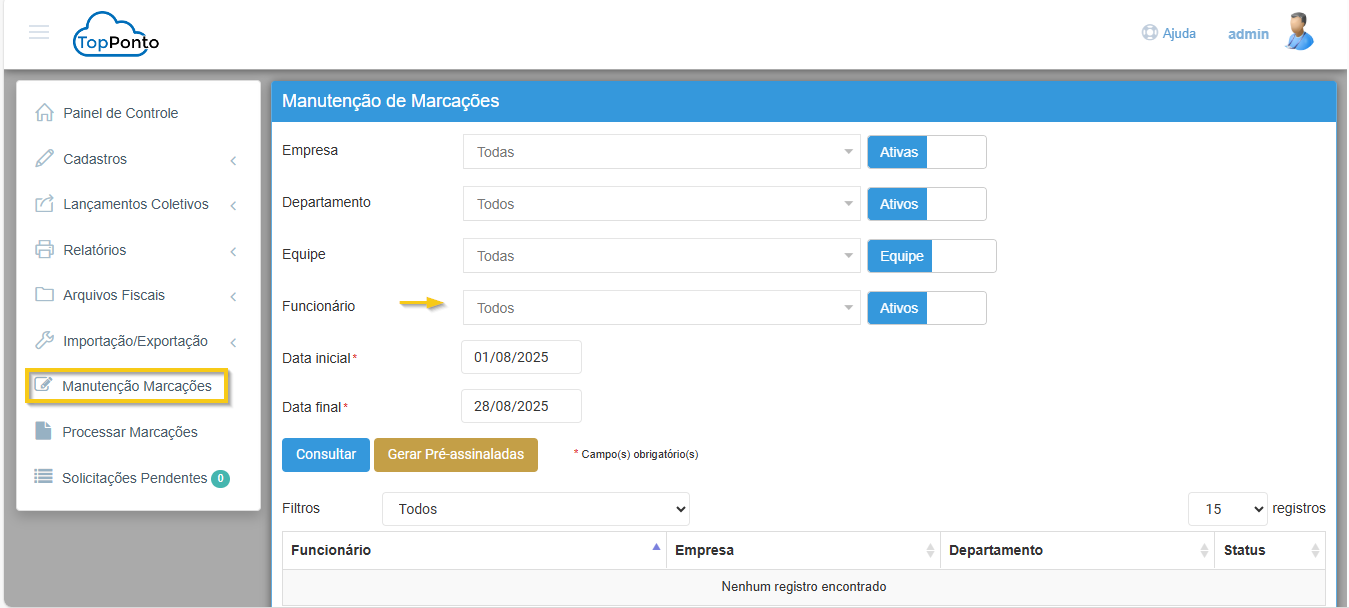Click the Relatórios printer icon
1349x608 pixels.
pos(44,250)
